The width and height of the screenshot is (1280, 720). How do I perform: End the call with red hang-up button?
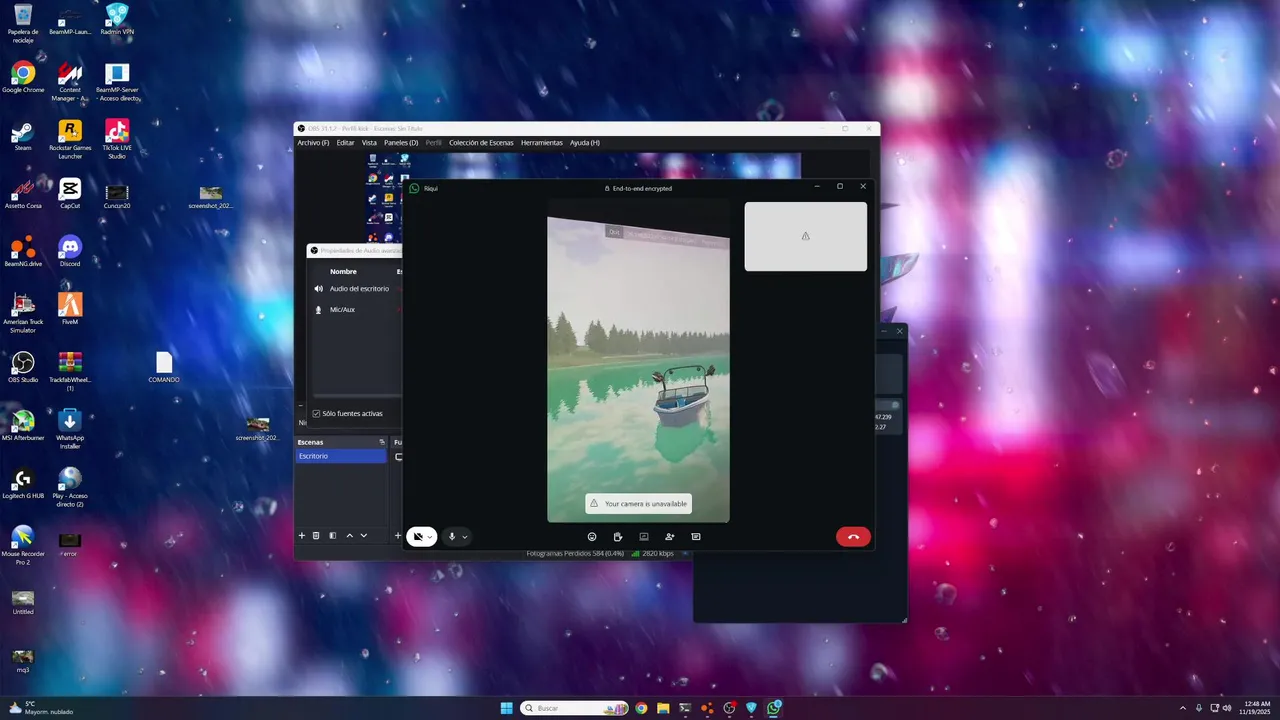[x=853, y=537]
